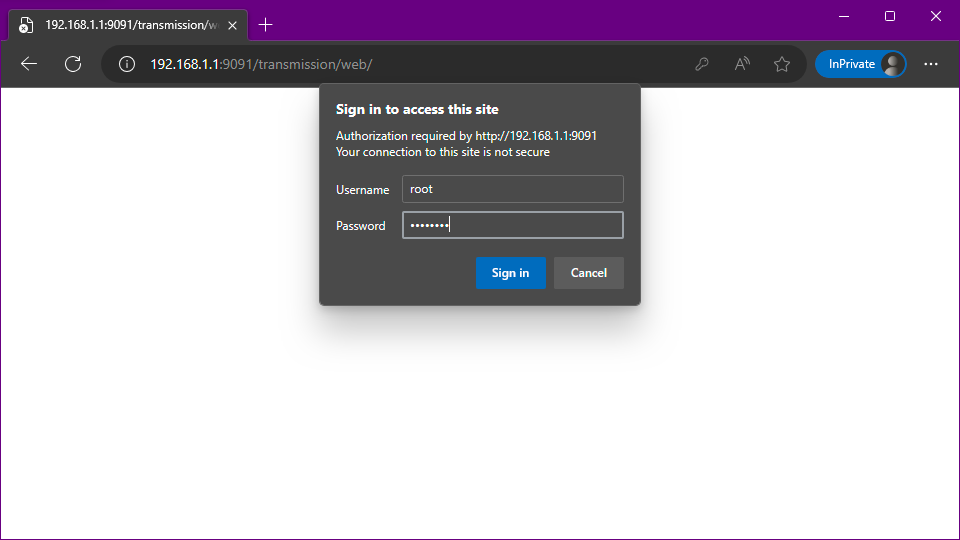The width and height of the screenshot is (960, 540).
Task: Minimize the browser window
Action: tap(844, 16)
